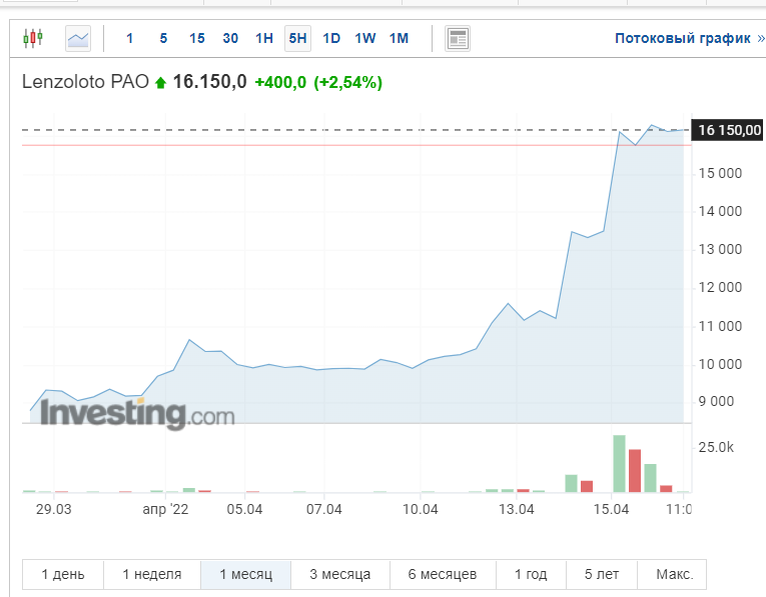Viewport: 766px width, 597px height.
Task: Click the 07.04 date axis label
Action: (324, 510)
